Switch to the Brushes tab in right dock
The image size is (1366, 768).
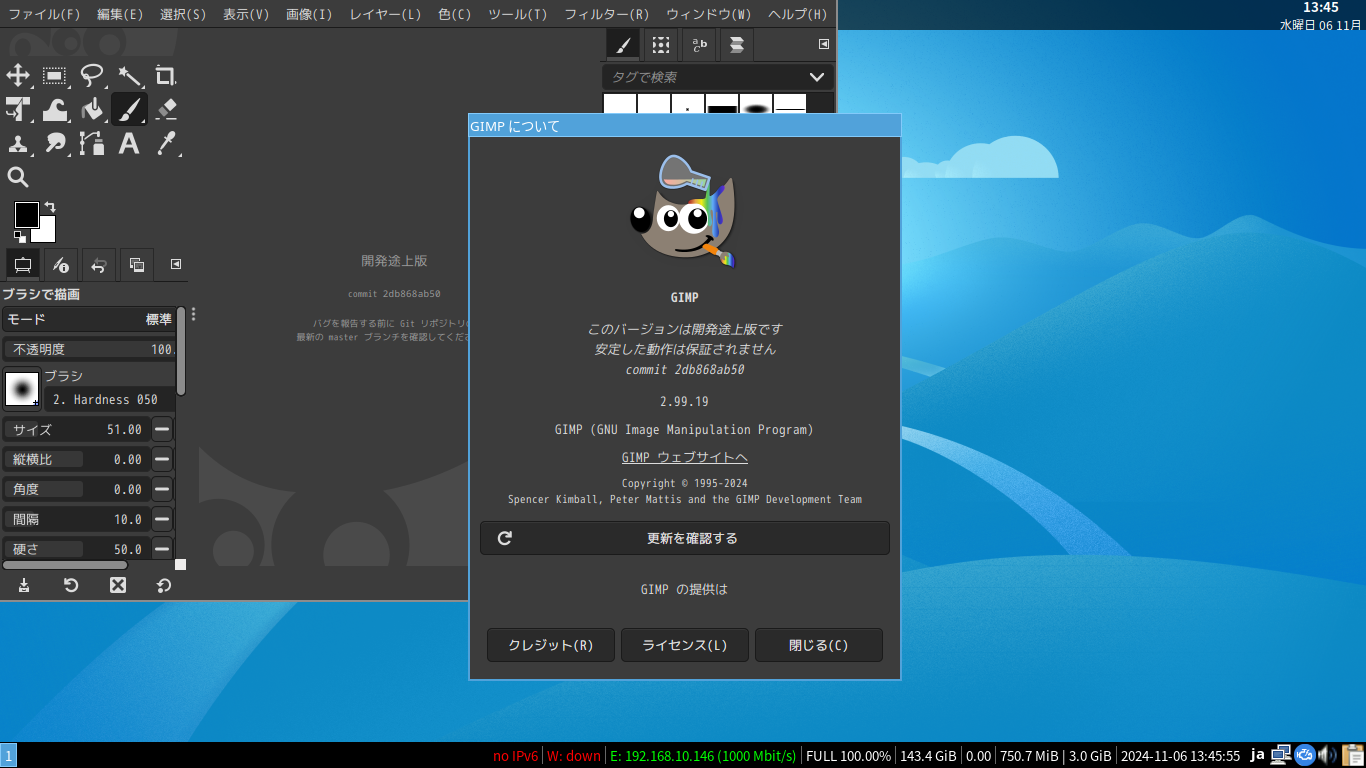623,45
